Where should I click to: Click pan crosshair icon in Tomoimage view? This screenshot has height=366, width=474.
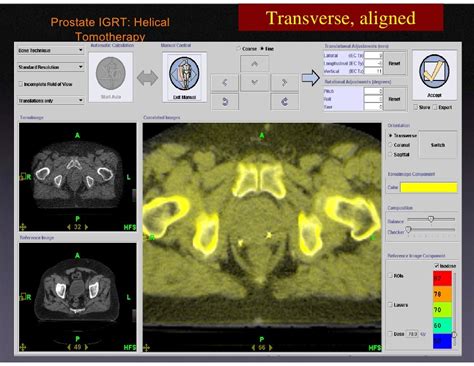[x=23, y=227]
